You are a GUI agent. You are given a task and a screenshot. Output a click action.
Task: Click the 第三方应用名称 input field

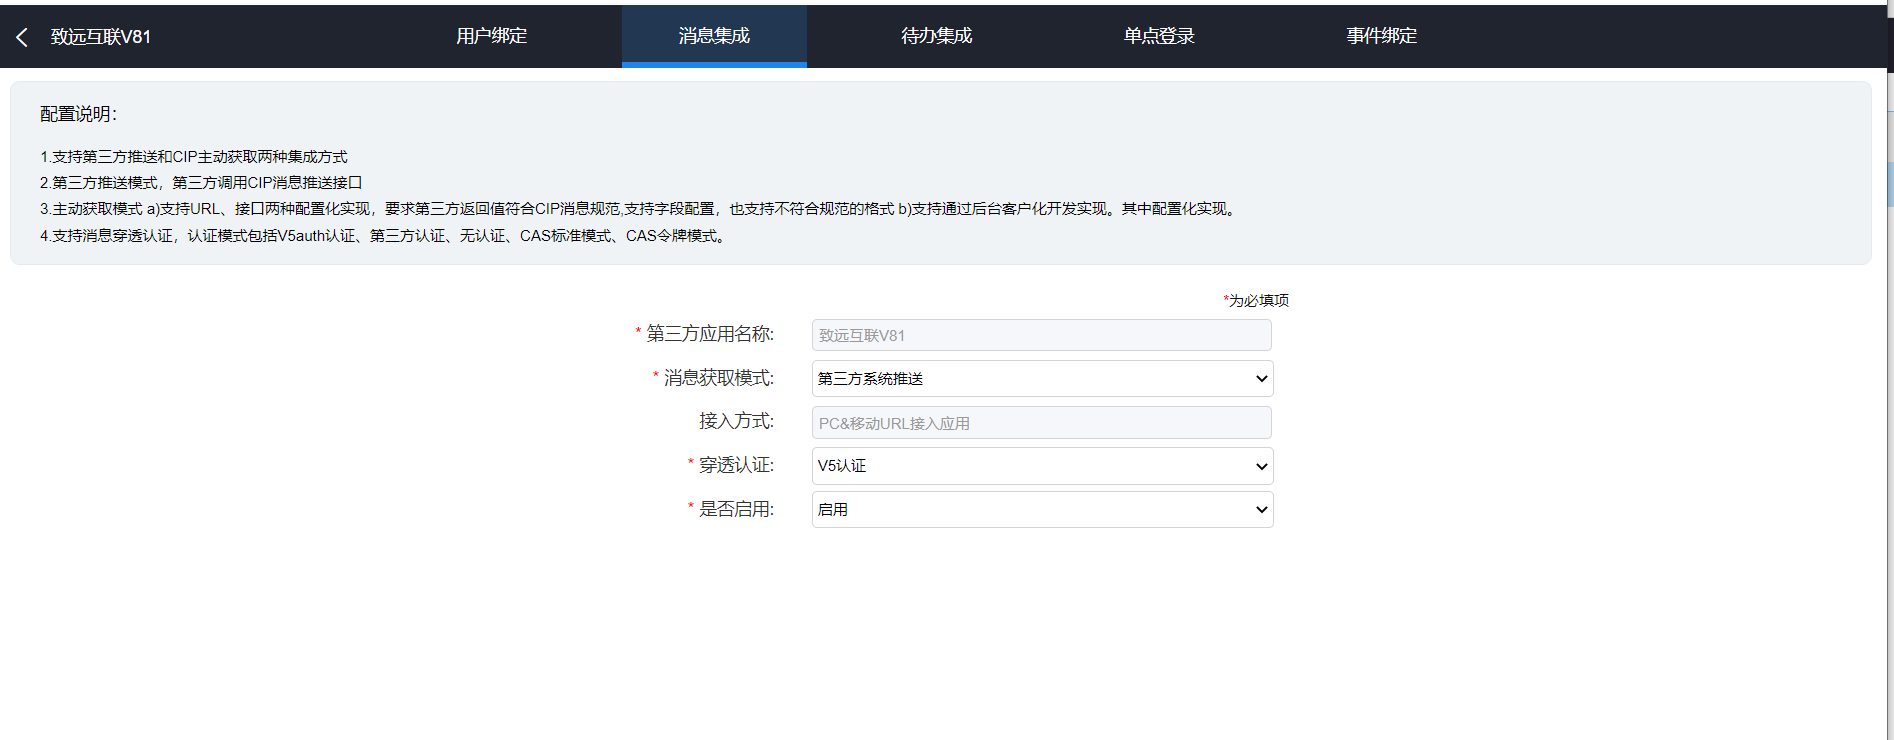(x=1041, y=335)
